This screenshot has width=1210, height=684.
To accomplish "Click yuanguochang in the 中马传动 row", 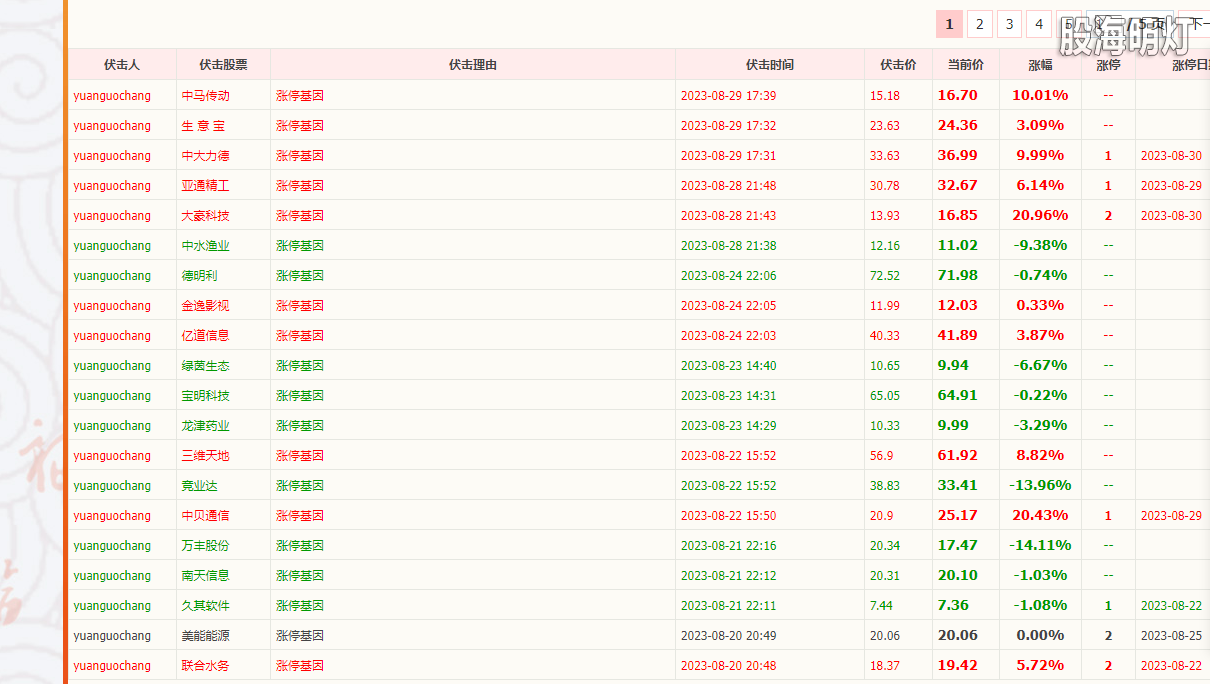I will [x=112, y=96].
